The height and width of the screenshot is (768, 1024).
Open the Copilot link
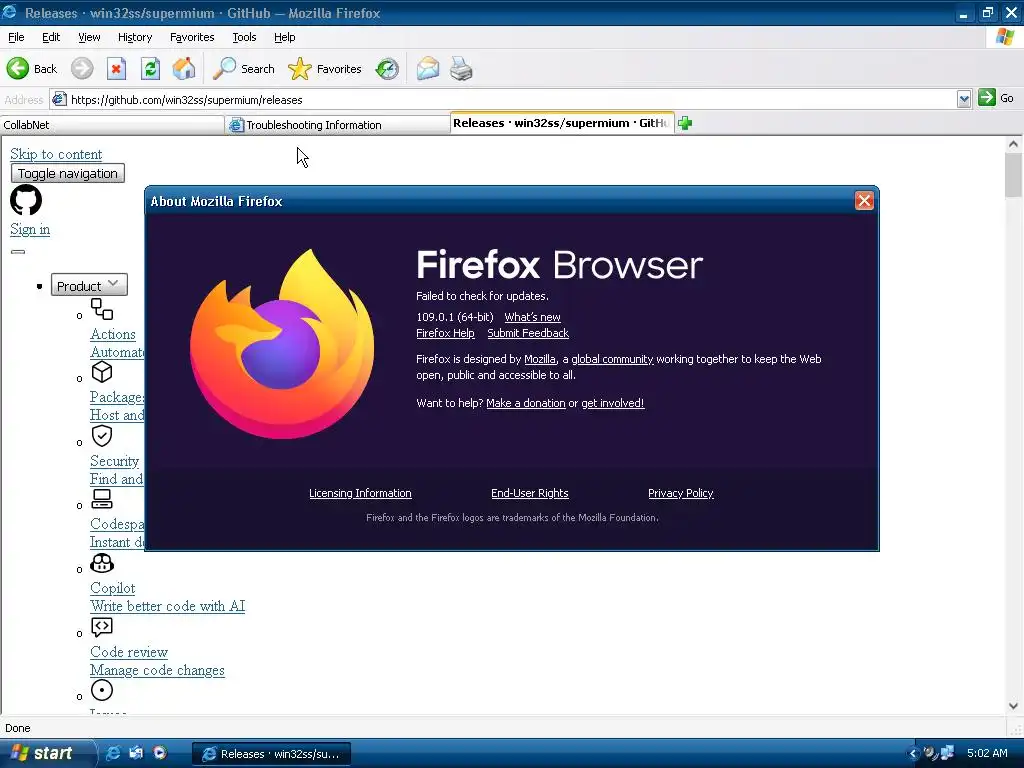112,588
